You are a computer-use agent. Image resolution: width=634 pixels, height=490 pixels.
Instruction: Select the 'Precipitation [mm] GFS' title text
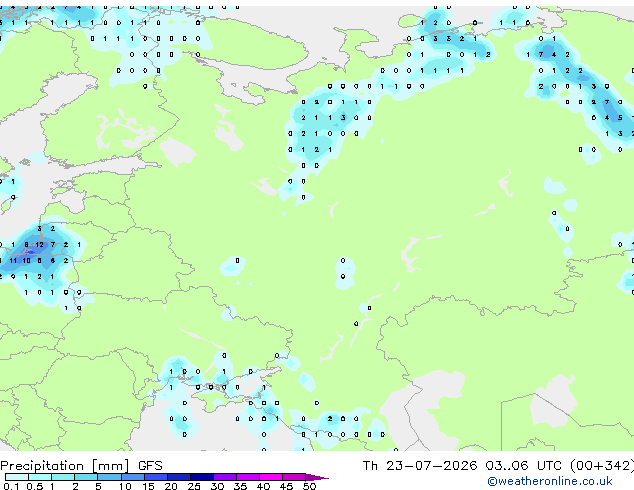81,466
